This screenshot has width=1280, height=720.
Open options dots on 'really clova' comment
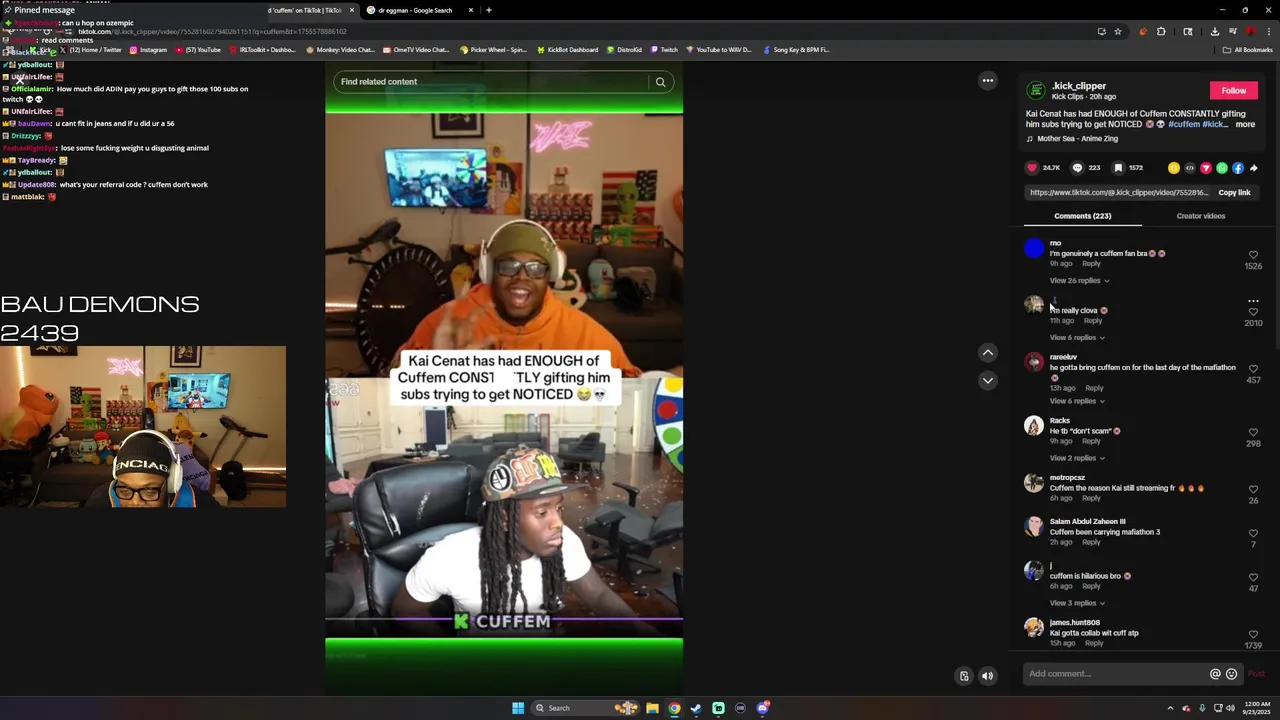[x=1253, y=300]
